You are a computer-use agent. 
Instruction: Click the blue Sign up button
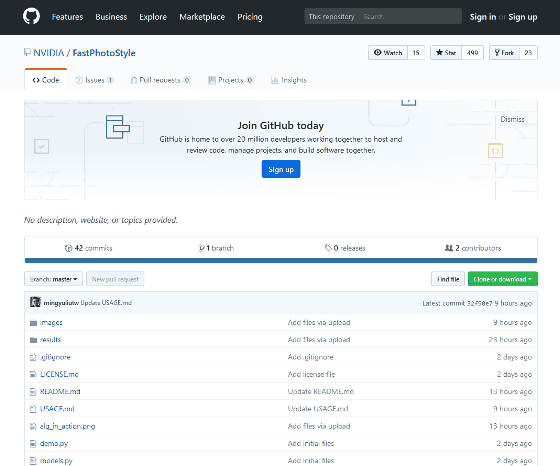coord(281,169)
